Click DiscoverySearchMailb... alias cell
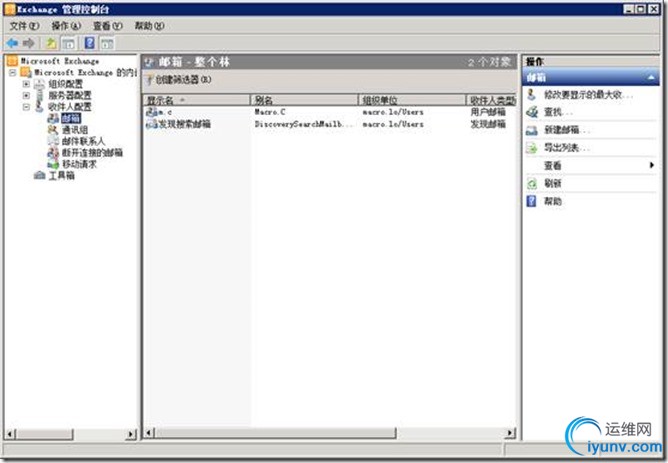The width and height of the screenshot is (668, 463). tap(303, 124)
